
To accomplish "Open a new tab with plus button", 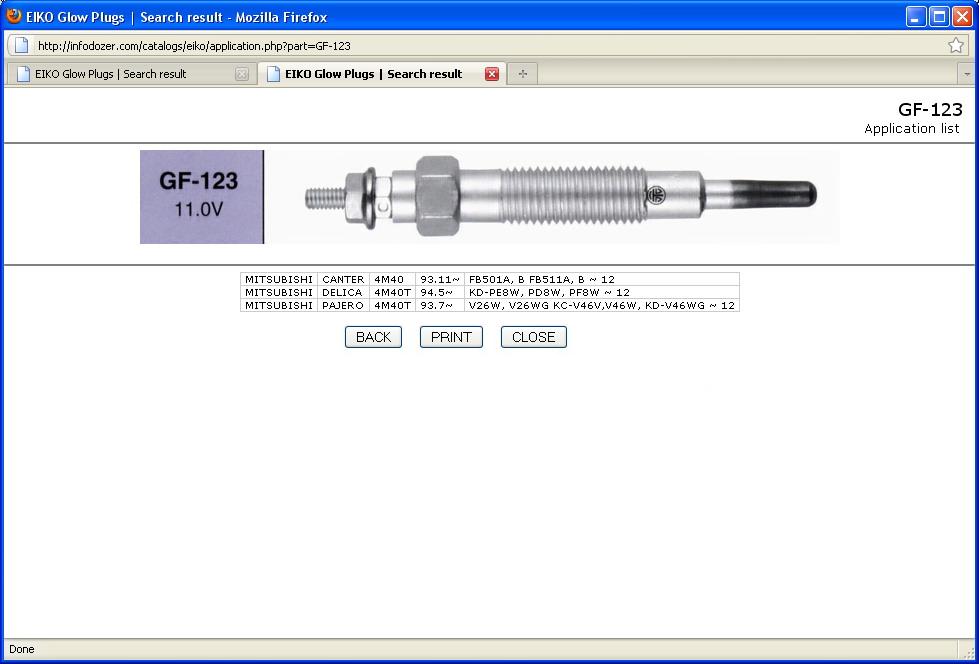I will (523, 74).
